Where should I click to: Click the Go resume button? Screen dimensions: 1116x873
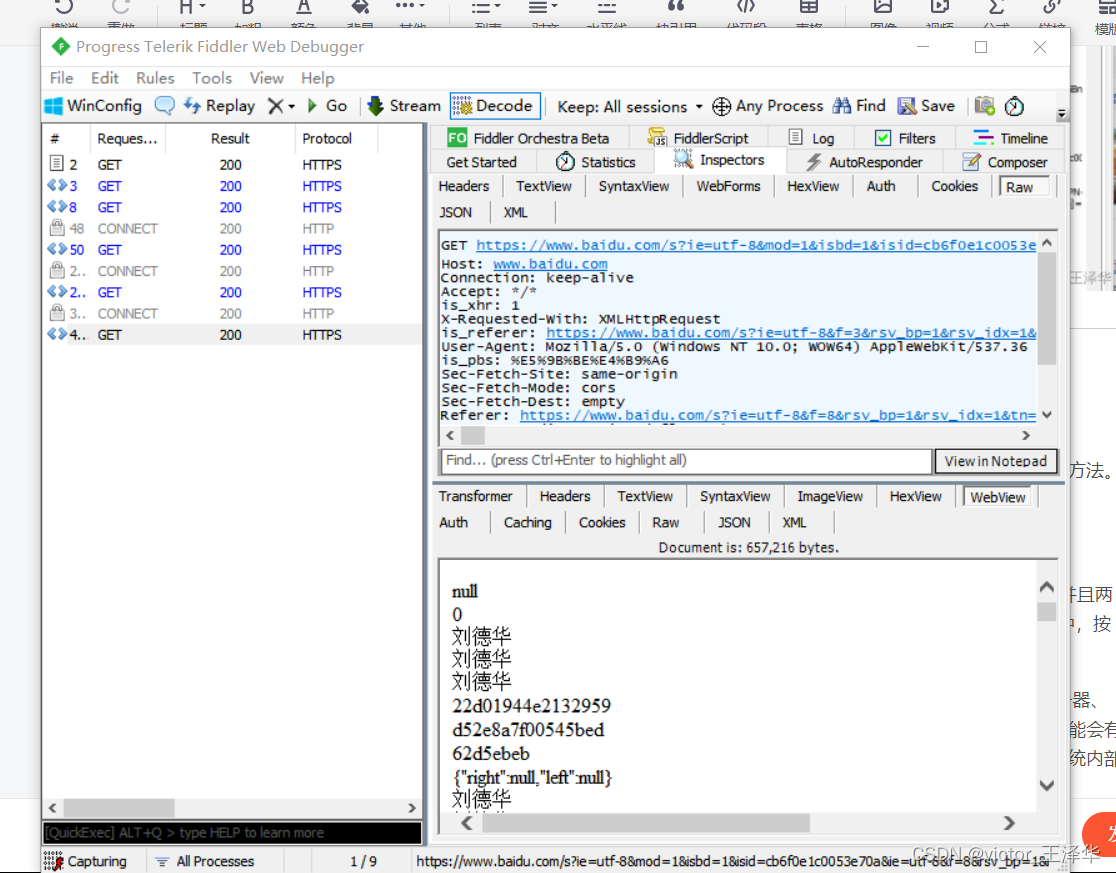[327, 106]
